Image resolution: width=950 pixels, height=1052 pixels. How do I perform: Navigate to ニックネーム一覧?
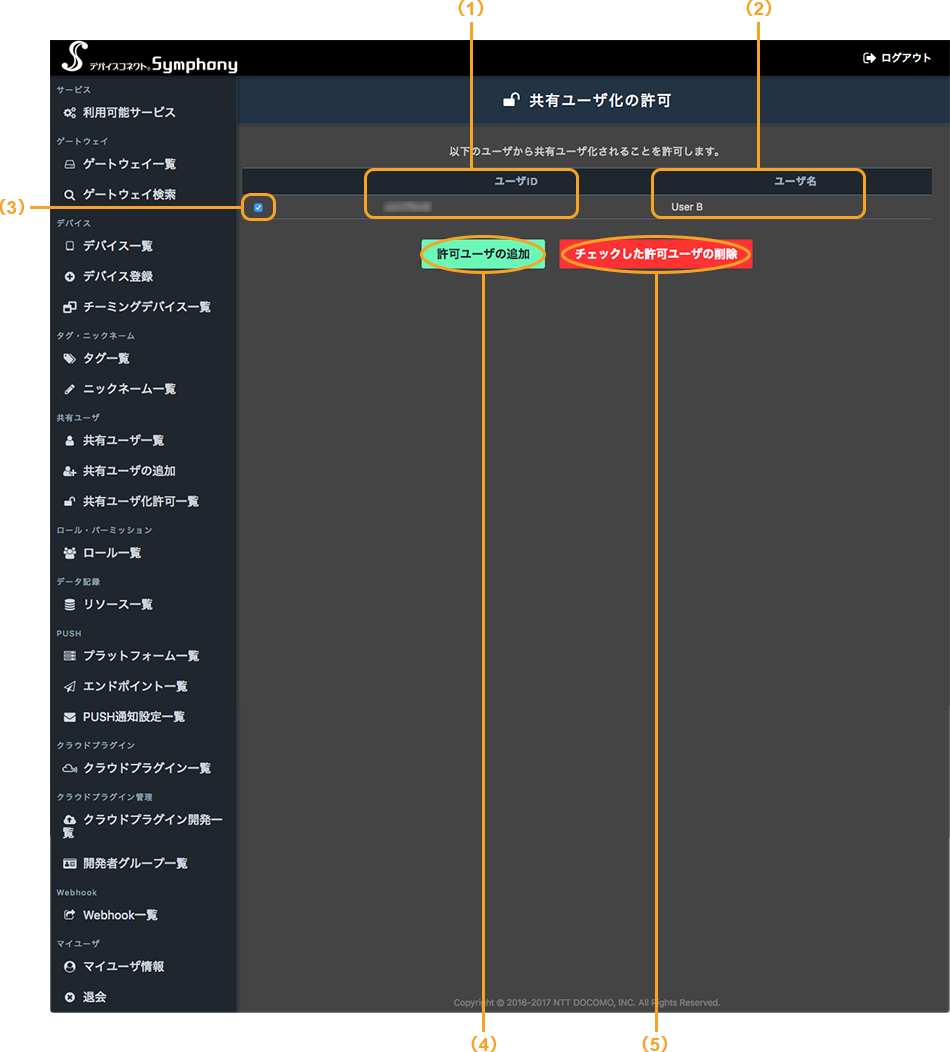(129, 389)
